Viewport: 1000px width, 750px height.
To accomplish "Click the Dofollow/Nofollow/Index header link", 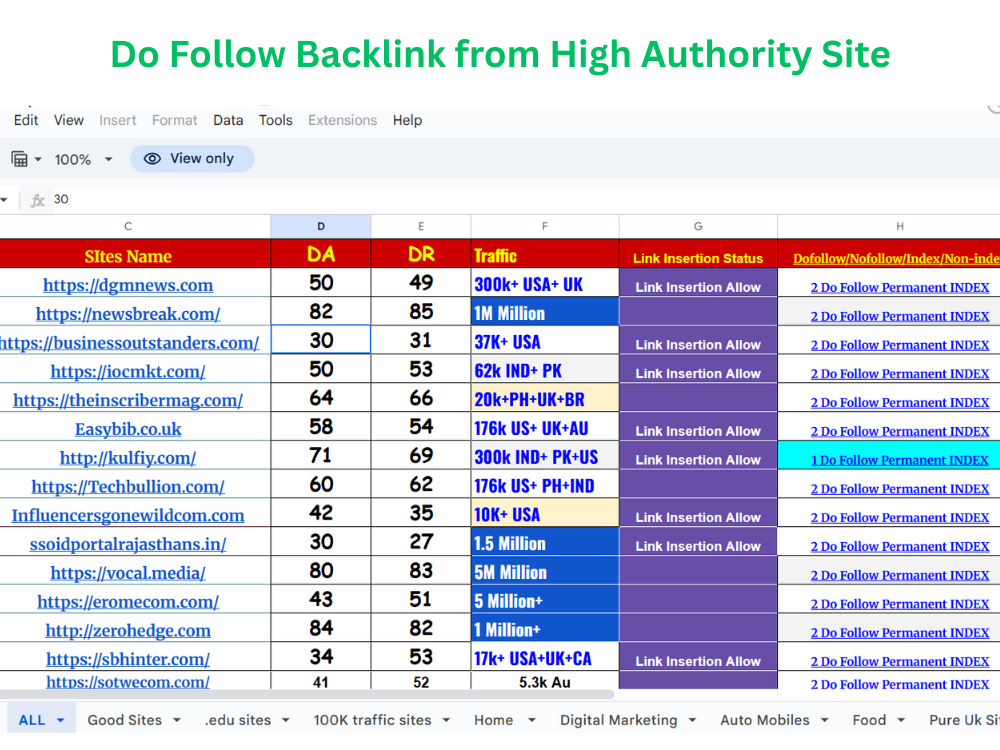I will 896,258.
